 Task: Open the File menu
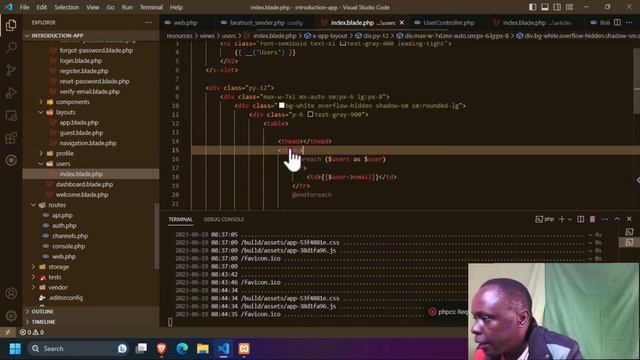click(x=24, y=7)
